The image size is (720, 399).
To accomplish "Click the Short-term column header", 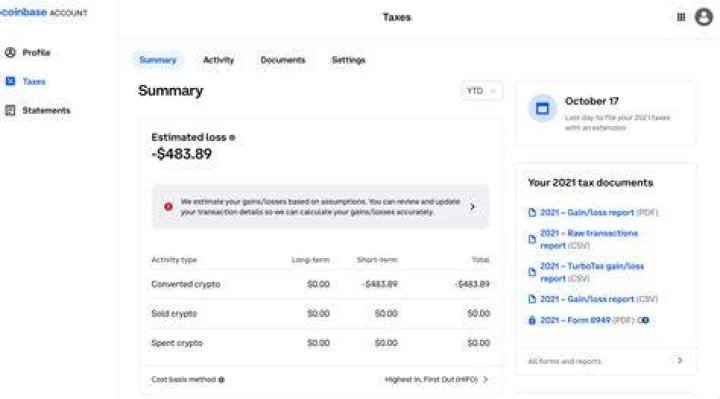I will (x=377, y=260).
